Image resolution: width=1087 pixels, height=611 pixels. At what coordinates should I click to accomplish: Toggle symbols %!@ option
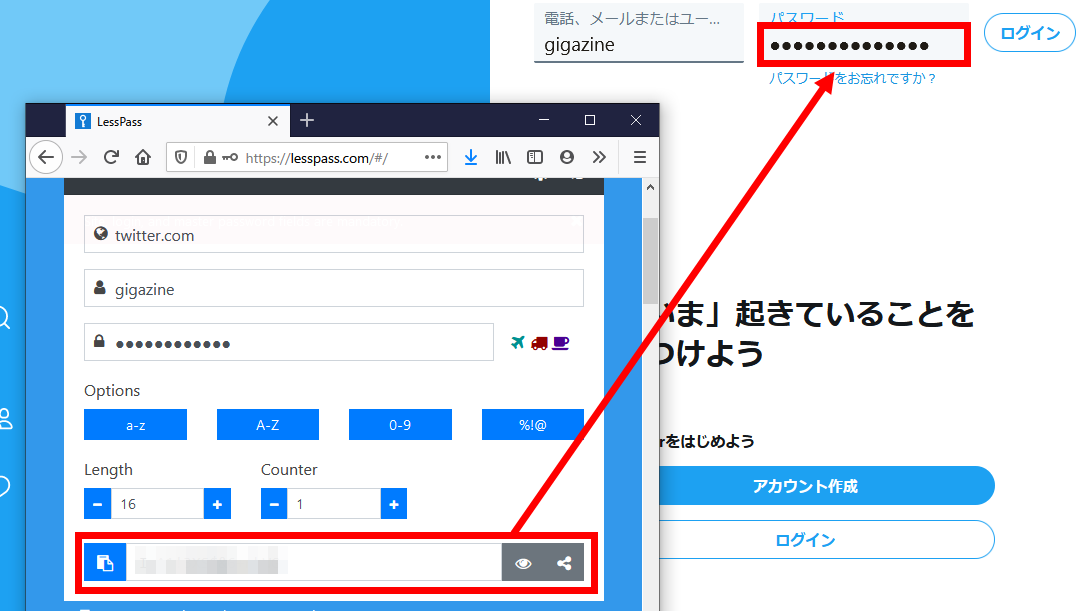tap(532, 424)
